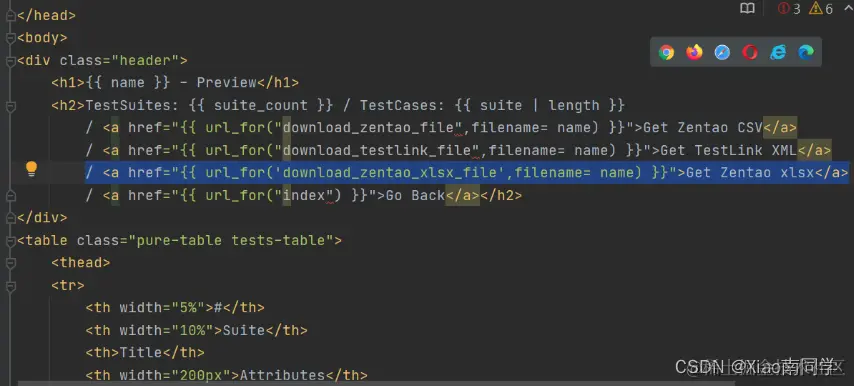Image resolution: width=854 pixels, height=386 pixels.
Task: Open the page preview in Safari
Action: (x=722, y=52)
